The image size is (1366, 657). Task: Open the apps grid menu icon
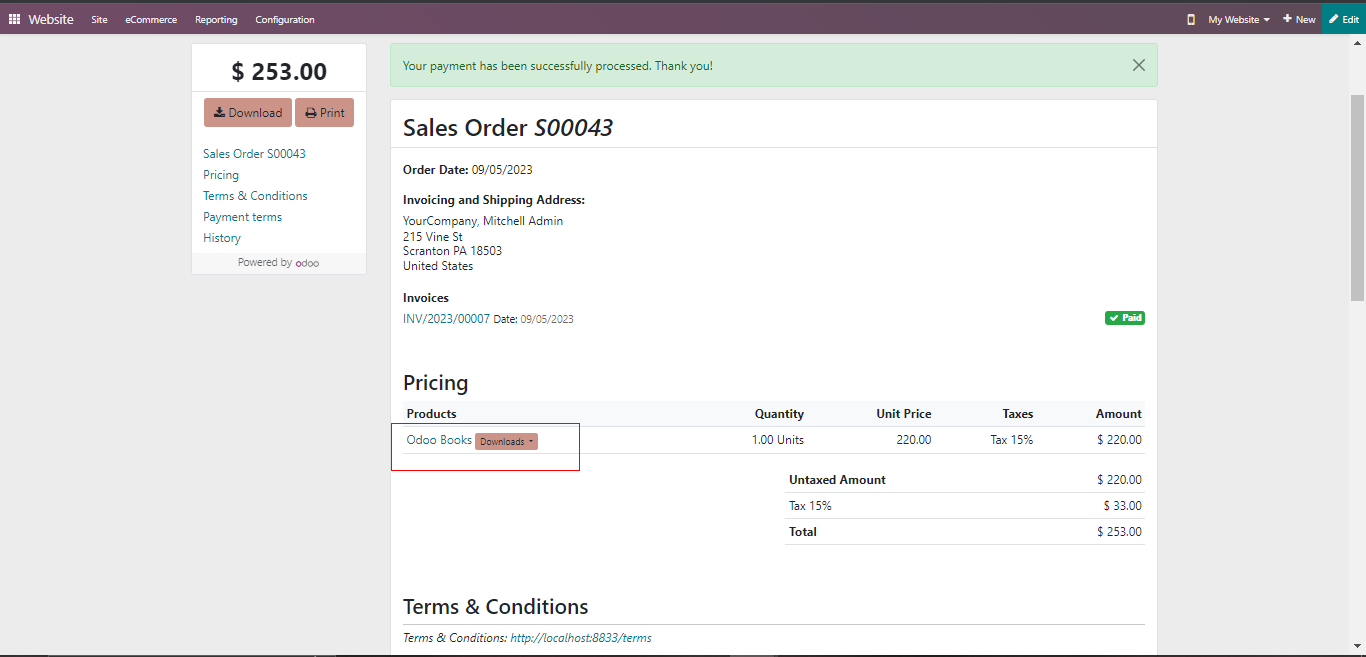click(x=14, y=19)
